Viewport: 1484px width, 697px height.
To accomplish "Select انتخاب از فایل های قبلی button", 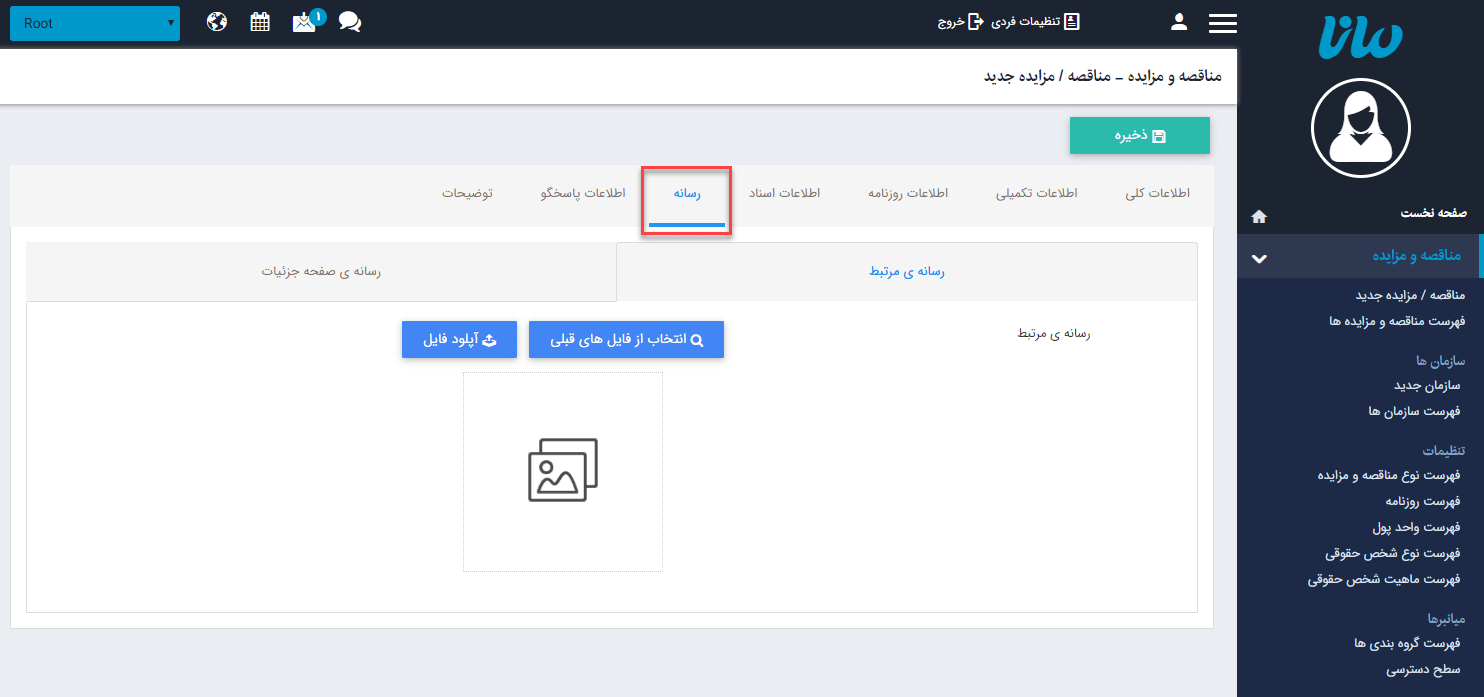I will click(x=626, y=339).
